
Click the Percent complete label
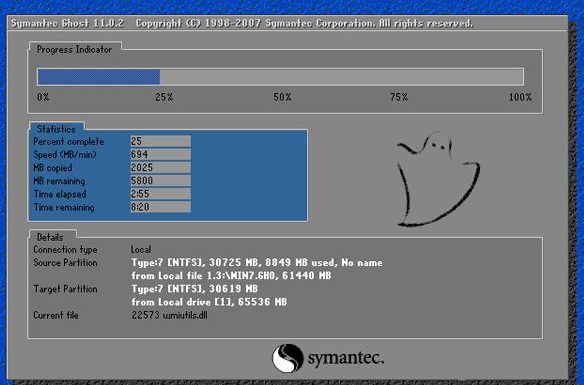coord(69,141)
